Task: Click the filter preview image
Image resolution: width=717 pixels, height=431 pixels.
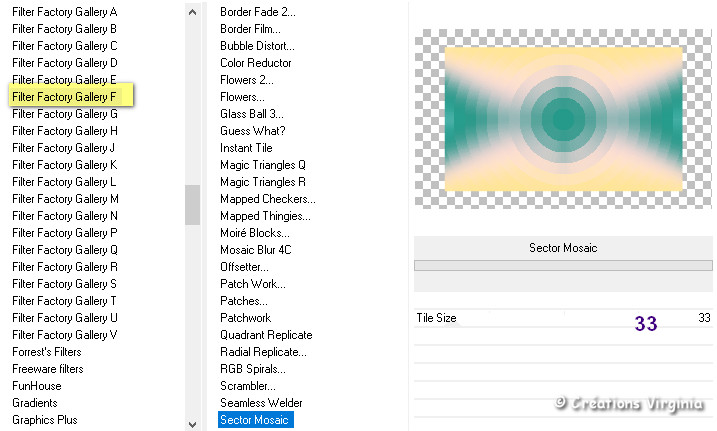Action: (x=562, y=119)
